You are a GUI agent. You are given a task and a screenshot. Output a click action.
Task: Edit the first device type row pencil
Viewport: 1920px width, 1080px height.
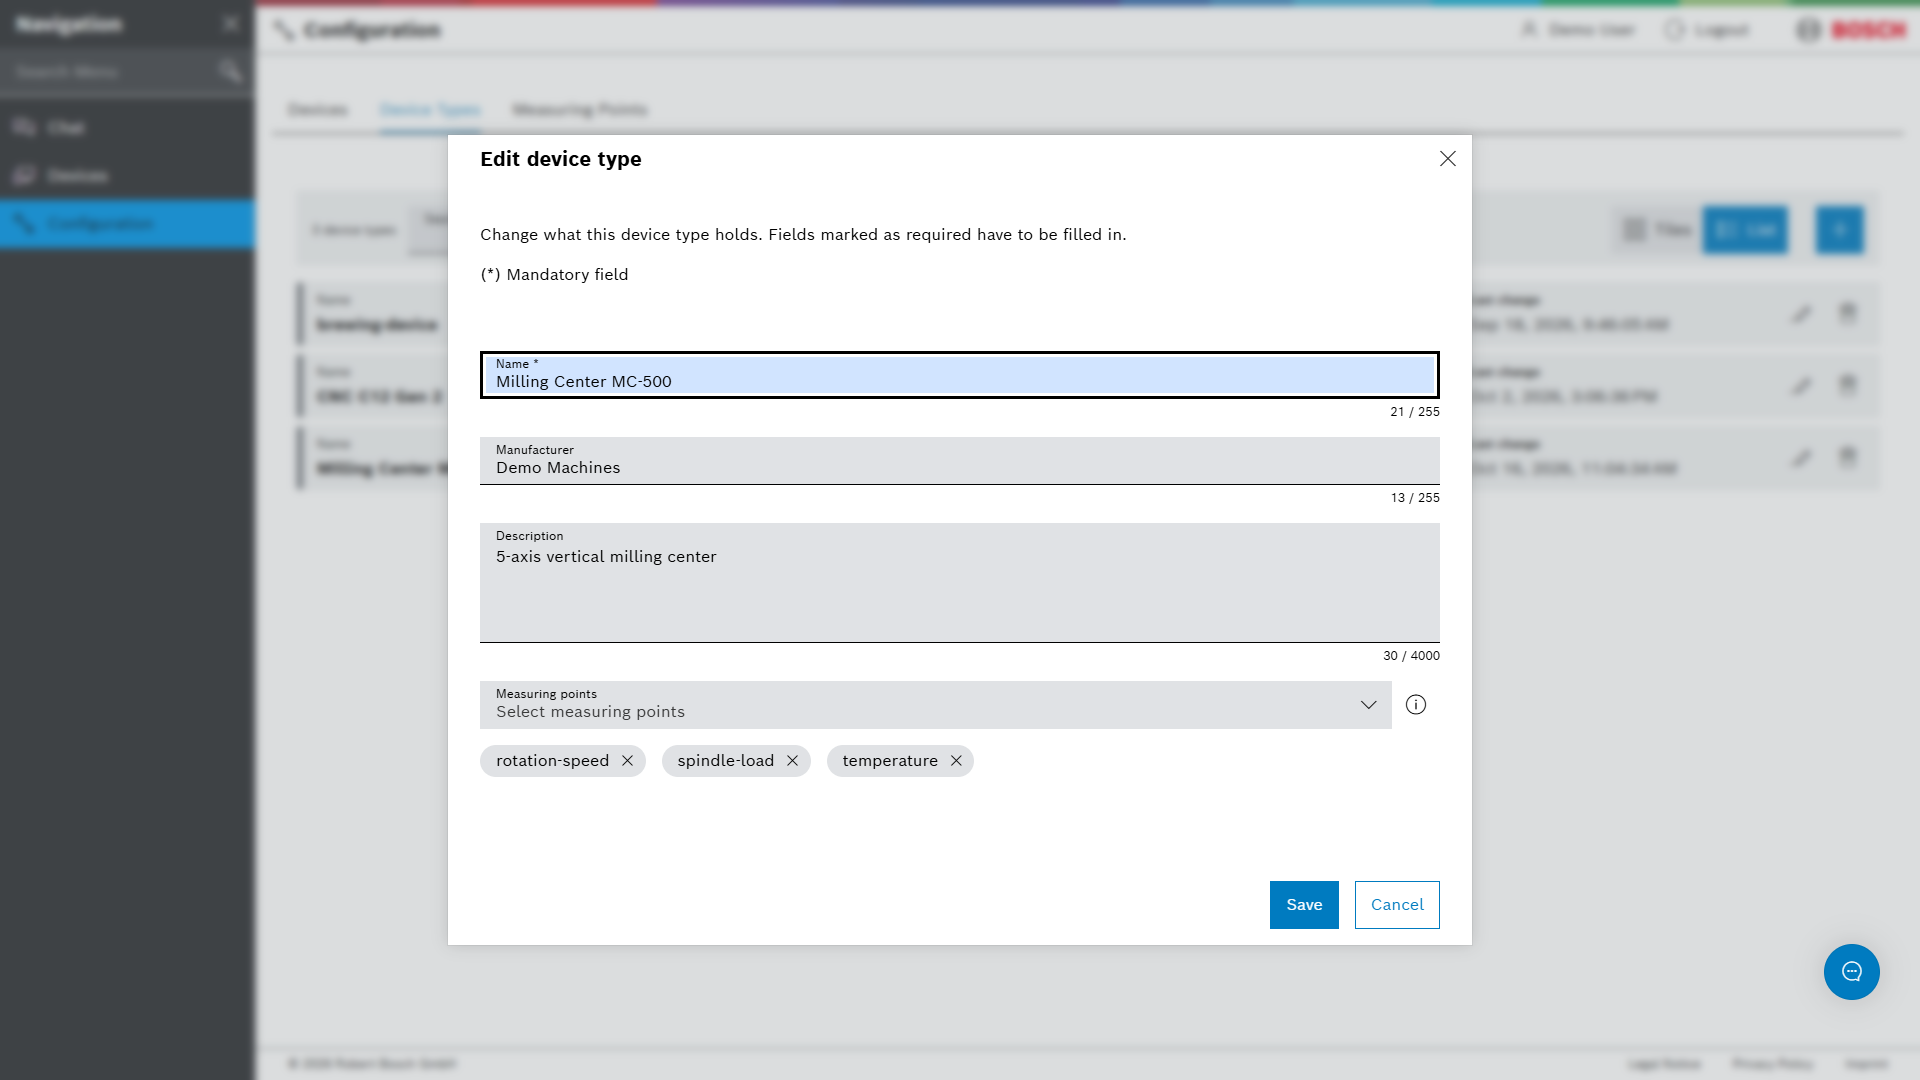pyautogui.click(x=1801, y=314)
